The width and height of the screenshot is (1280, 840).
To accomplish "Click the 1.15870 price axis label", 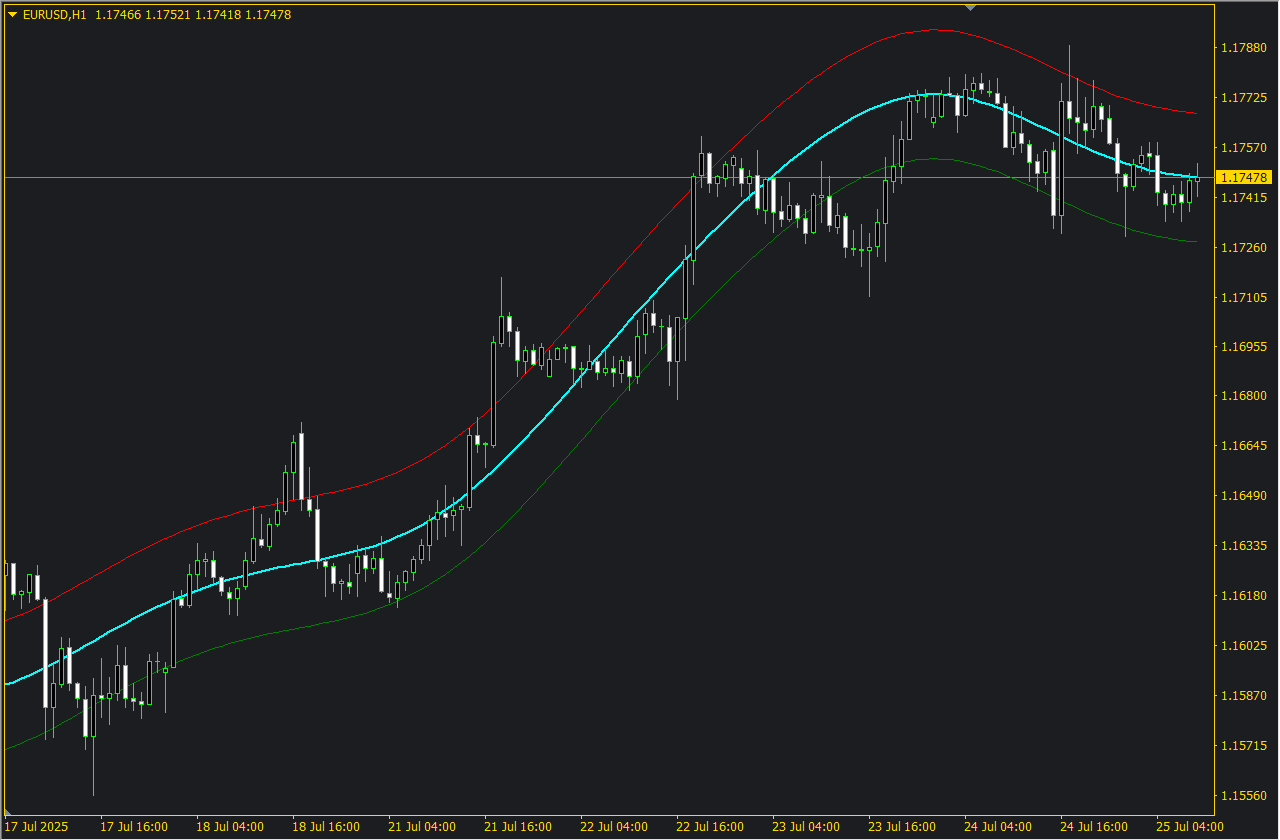I will coord(1243,696).
